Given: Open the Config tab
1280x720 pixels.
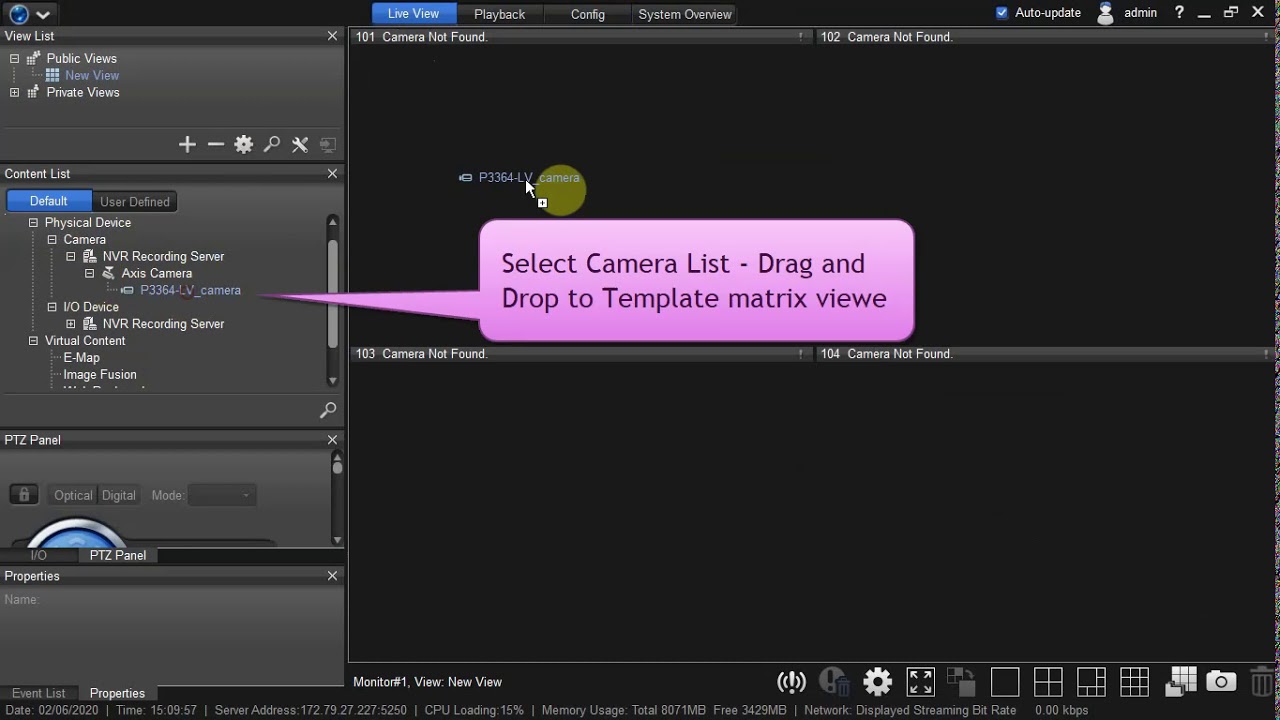Looking at the screenshot, I should (587, 14).
